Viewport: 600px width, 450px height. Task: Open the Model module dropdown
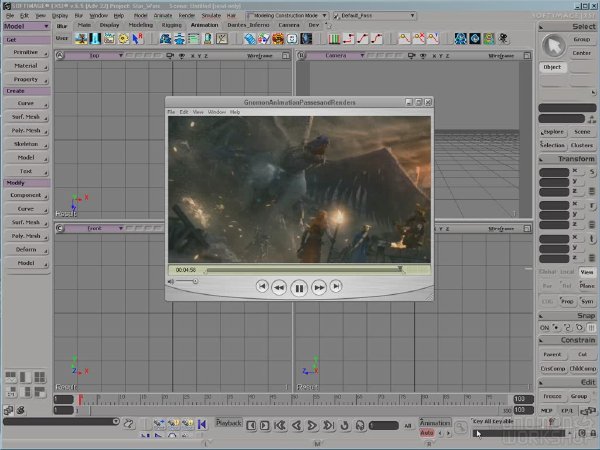coord(26,26)
